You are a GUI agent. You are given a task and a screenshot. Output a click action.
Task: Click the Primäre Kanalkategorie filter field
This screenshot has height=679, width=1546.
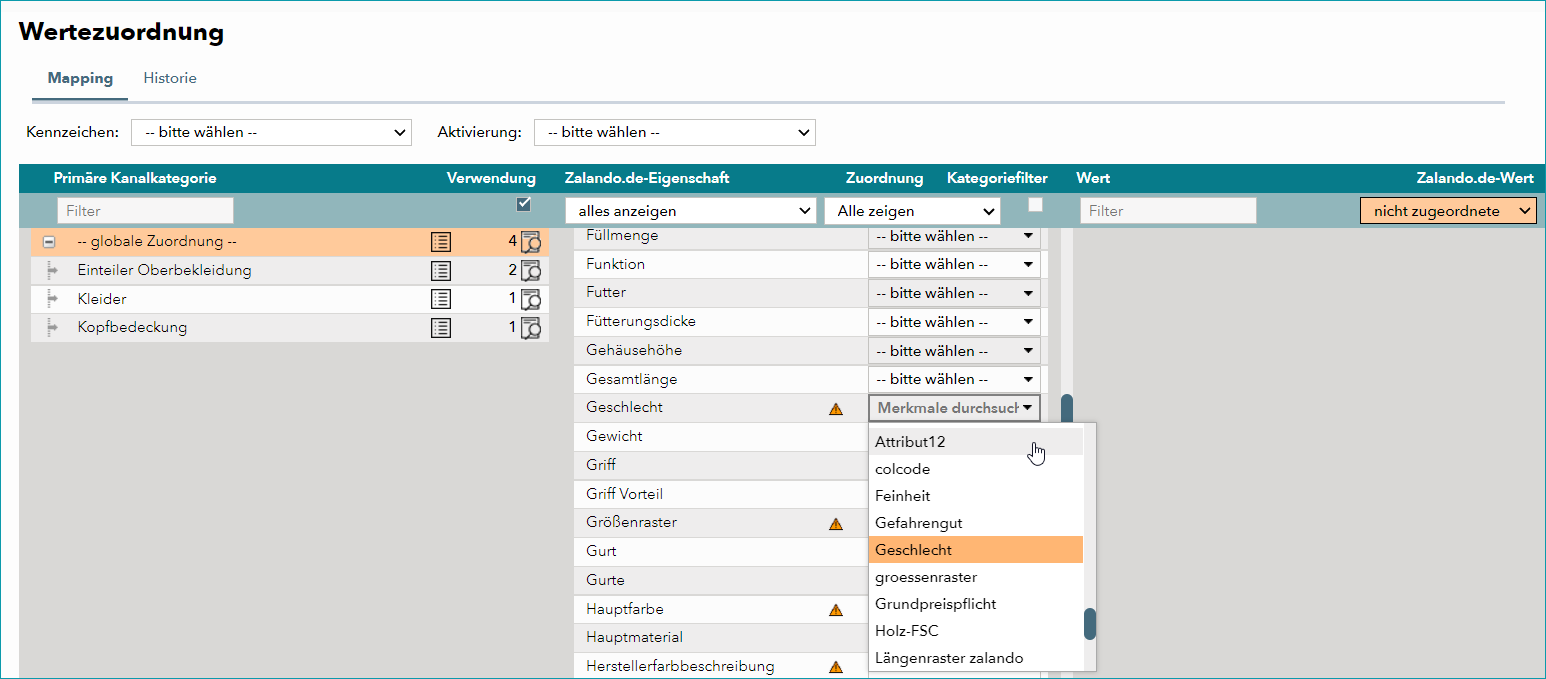point(145,211)
